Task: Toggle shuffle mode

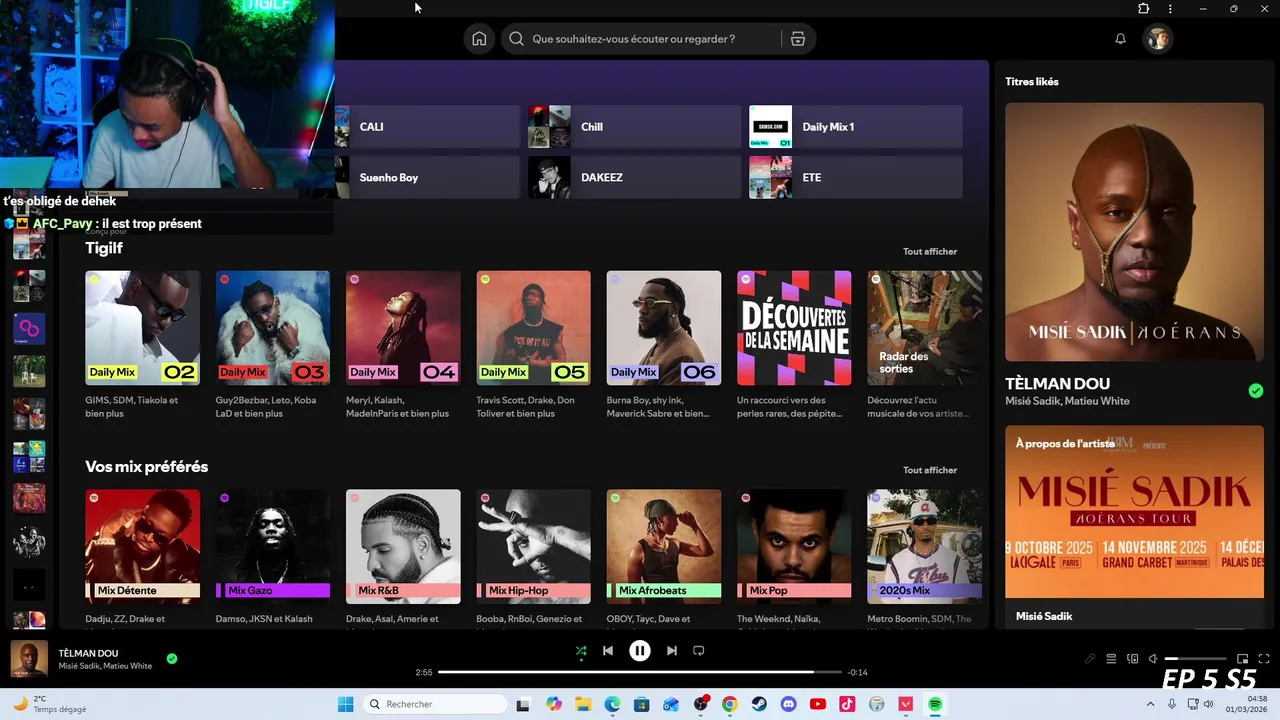Action: (x=581, y=651)
